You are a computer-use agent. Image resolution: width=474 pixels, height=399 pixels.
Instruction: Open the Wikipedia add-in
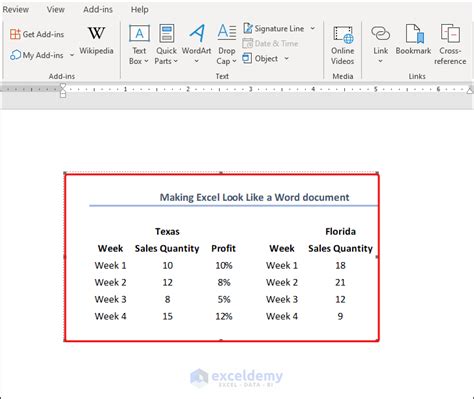click(x=96, y=40)
